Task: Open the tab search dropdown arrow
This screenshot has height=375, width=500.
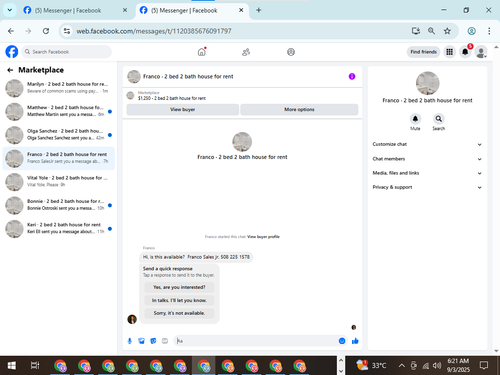Action: pos(10,10)
